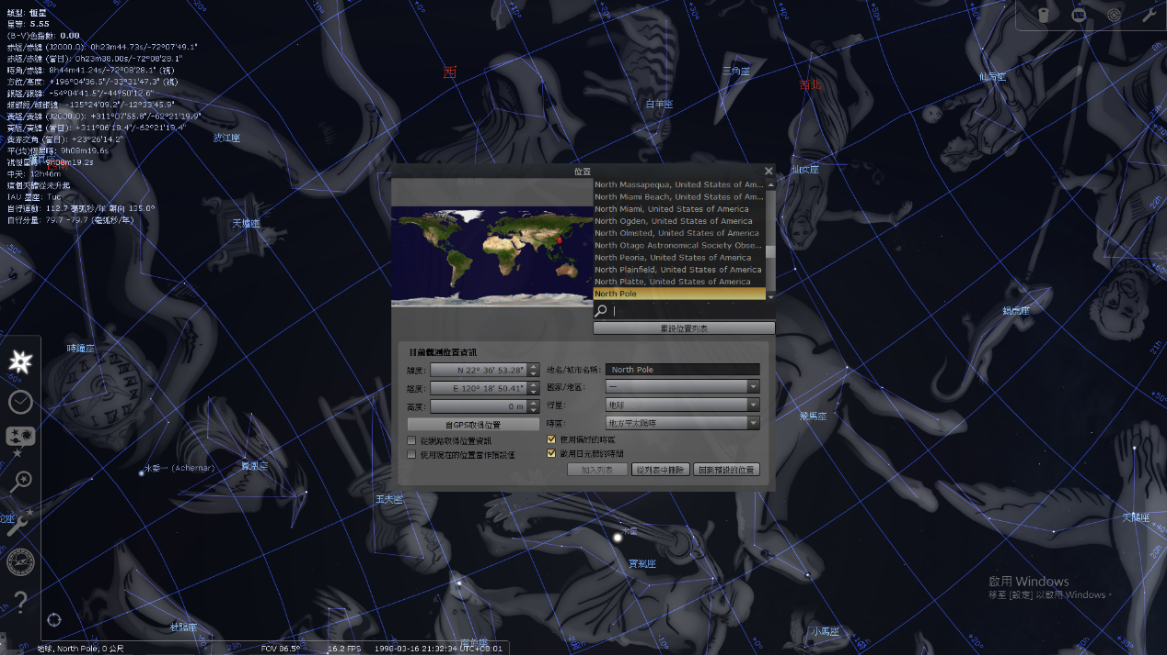Open Sky and Viewing Options icon
This screenshot has height=655, width=1167.
pos(20,438)
